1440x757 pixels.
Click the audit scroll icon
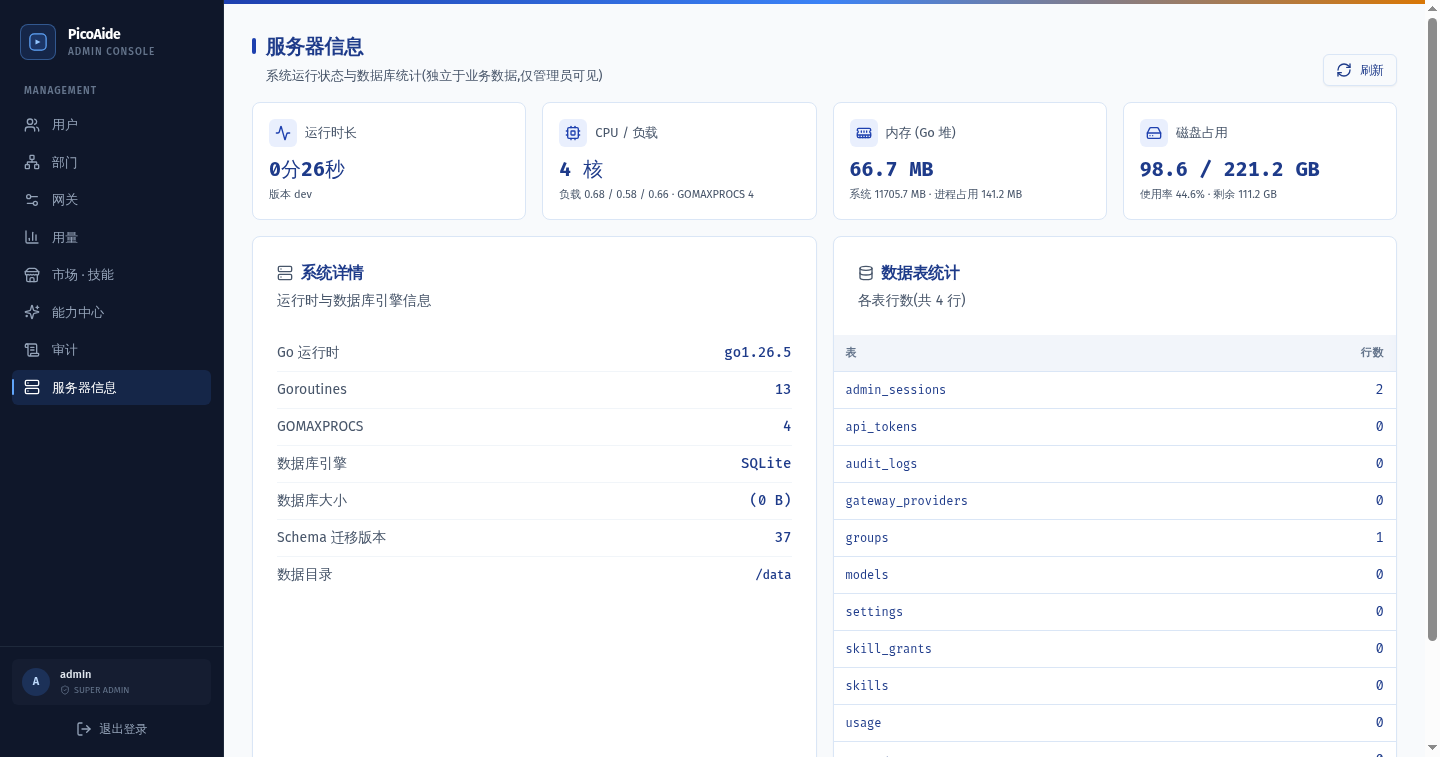click(32, 350)
